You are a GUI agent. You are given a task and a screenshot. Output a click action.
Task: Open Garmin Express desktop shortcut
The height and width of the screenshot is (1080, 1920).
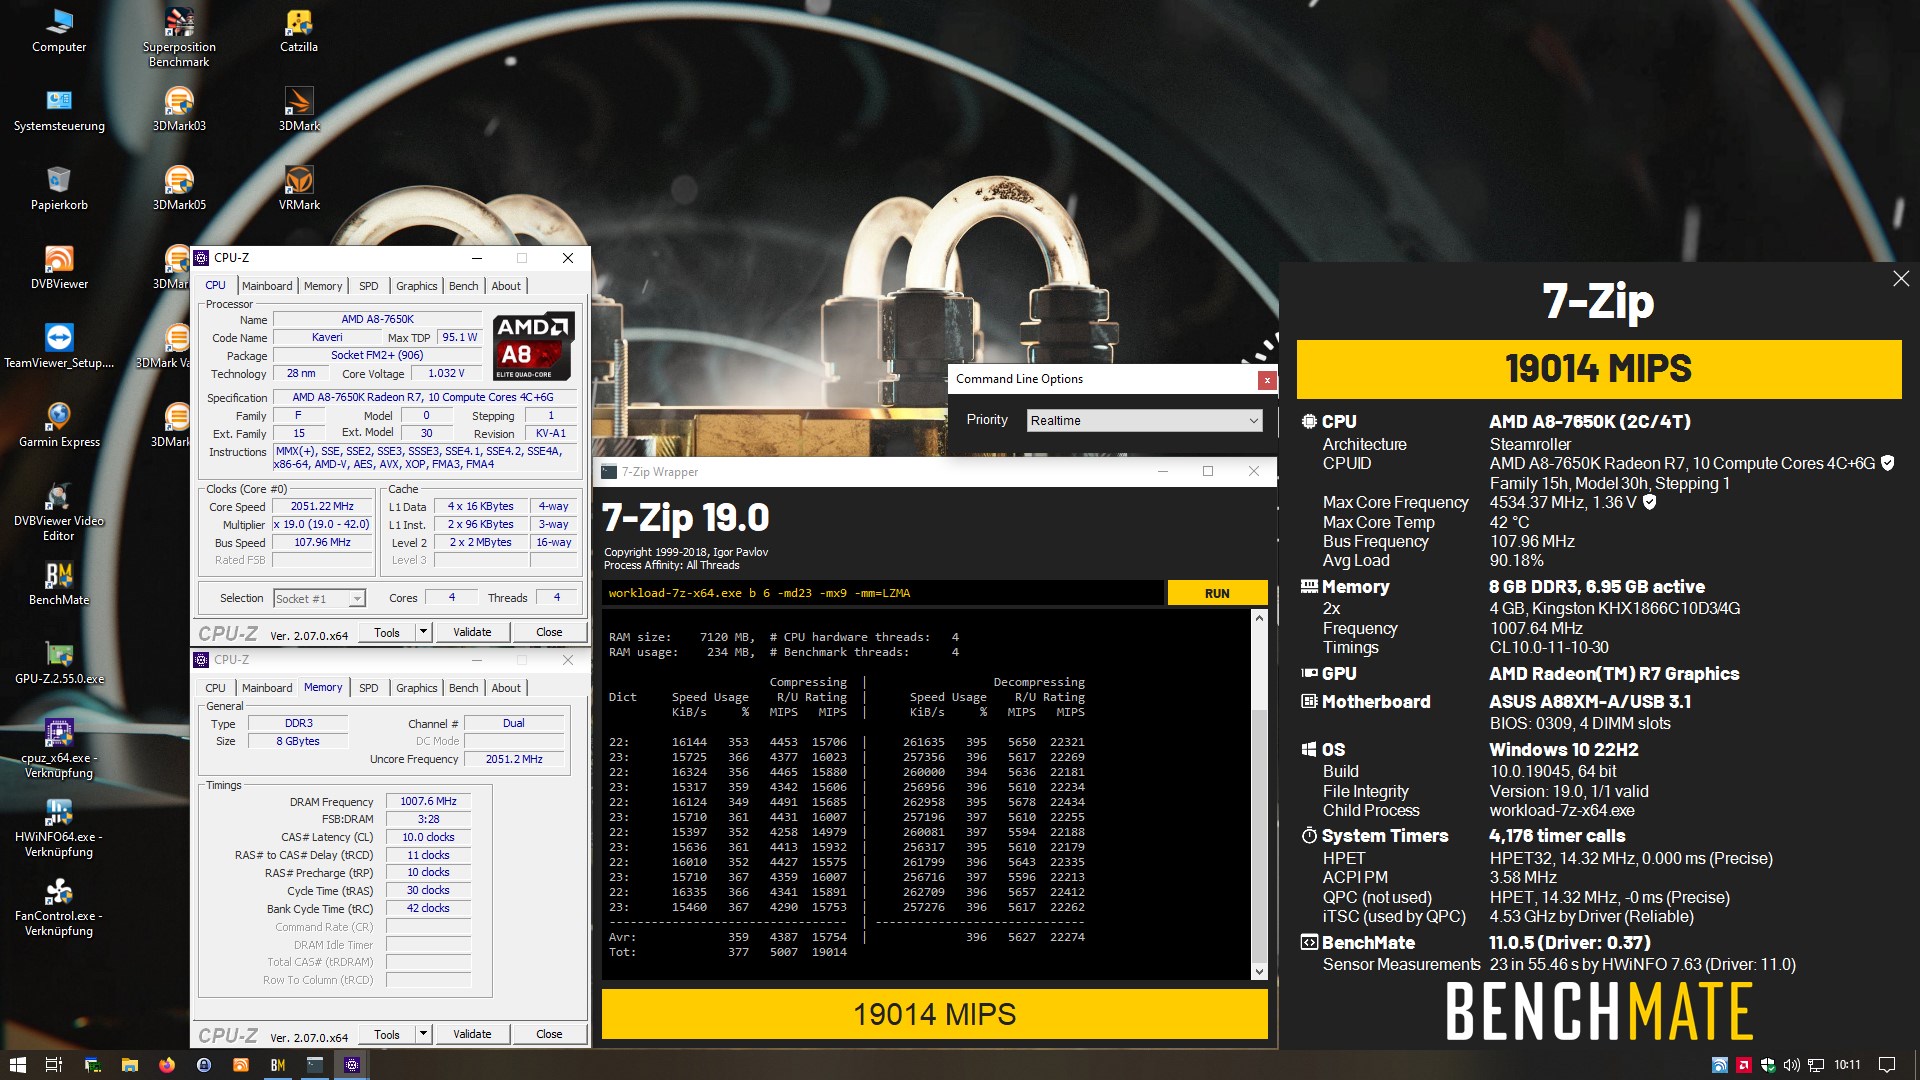(59, 426)
